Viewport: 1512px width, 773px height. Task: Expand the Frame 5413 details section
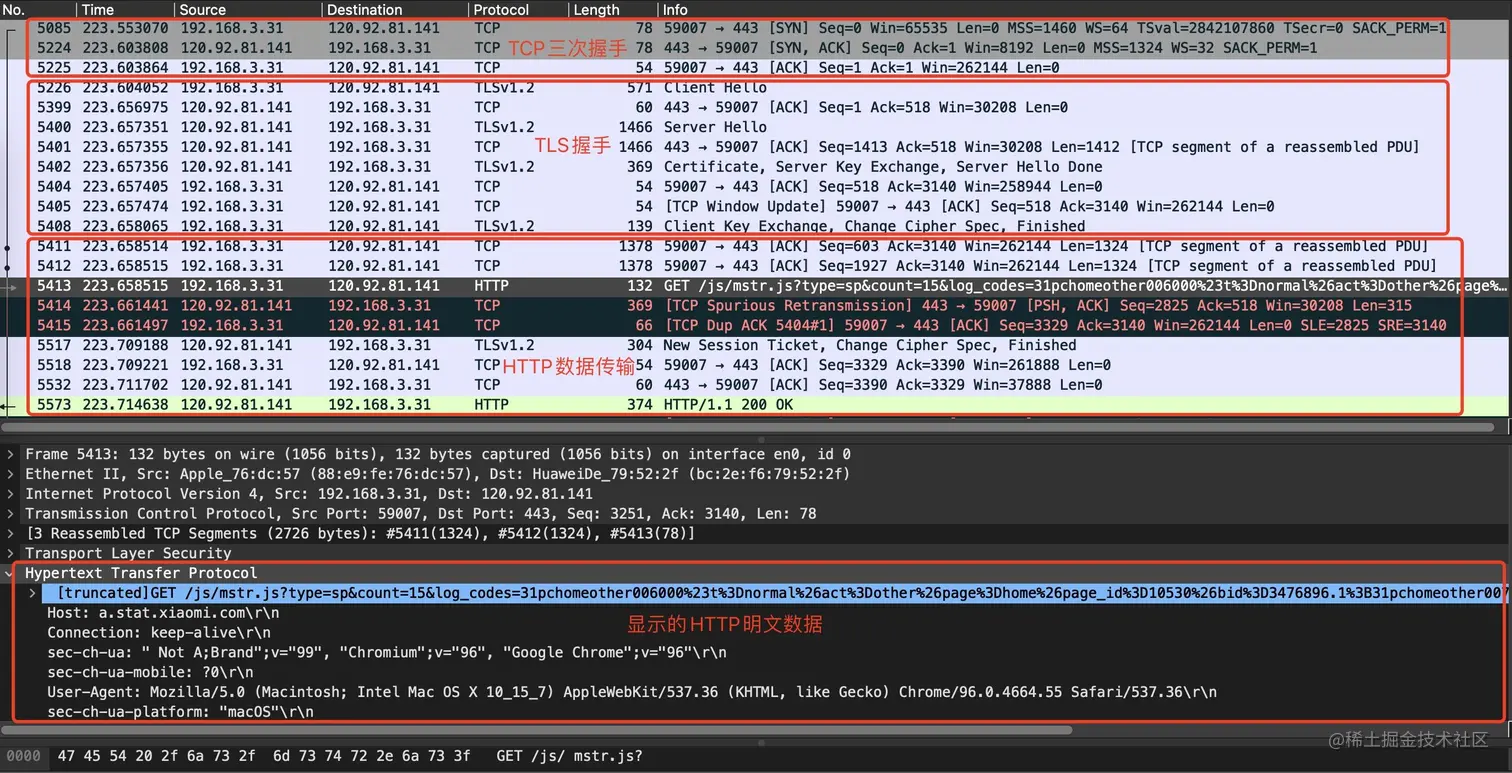point(10,454)
